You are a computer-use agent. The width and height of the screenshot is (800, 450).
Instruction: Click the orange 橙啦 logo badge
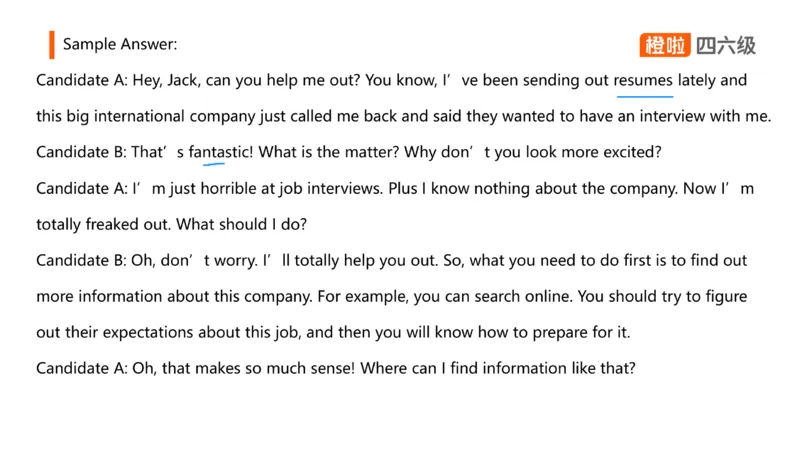click(665, 45)
